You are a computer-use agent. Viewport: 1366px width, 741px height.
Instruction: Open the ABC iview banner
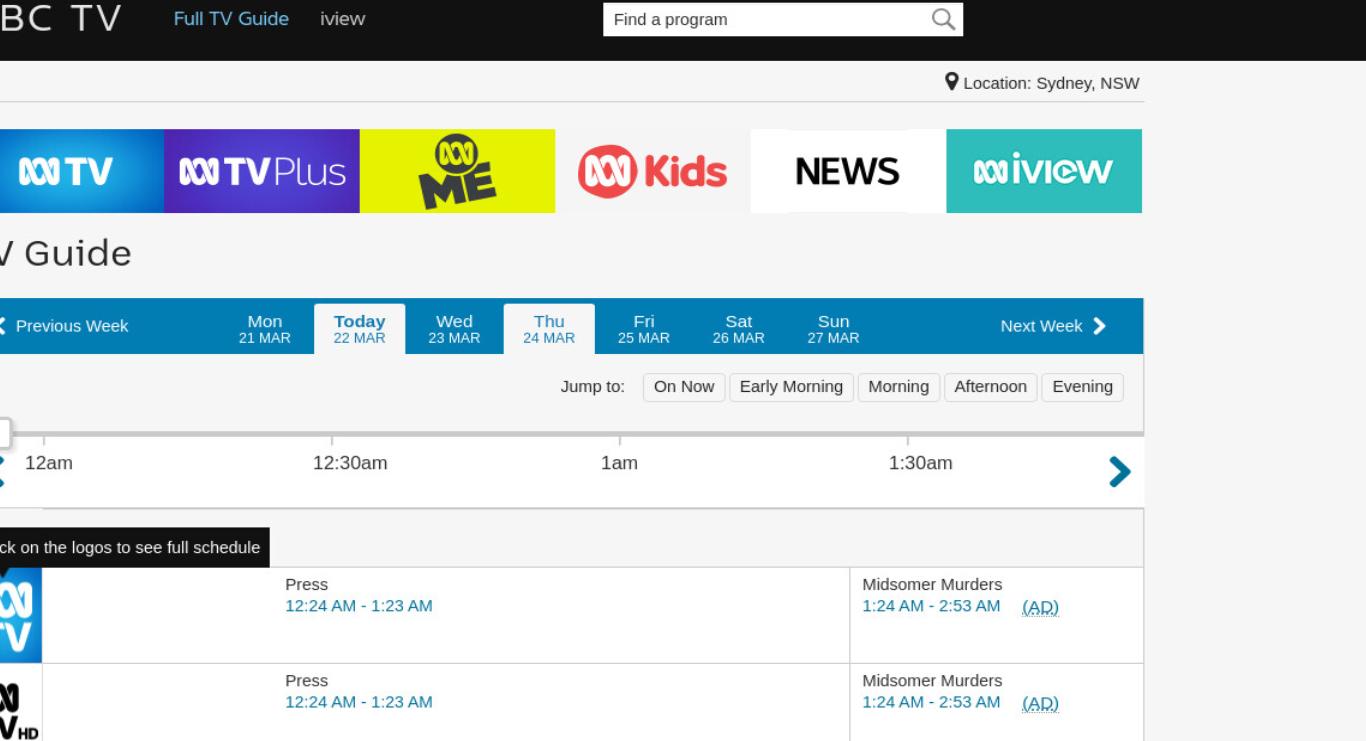1044,171
